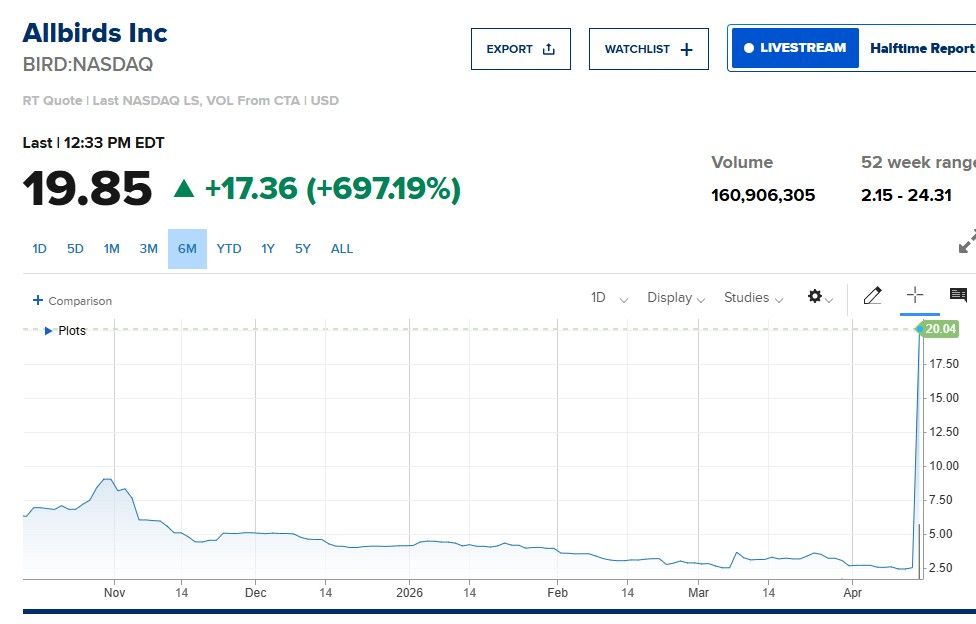Viewport: 976px width, 624px height.
Task: Click the plus icon in Watchlist button
Action: point(686,49)
